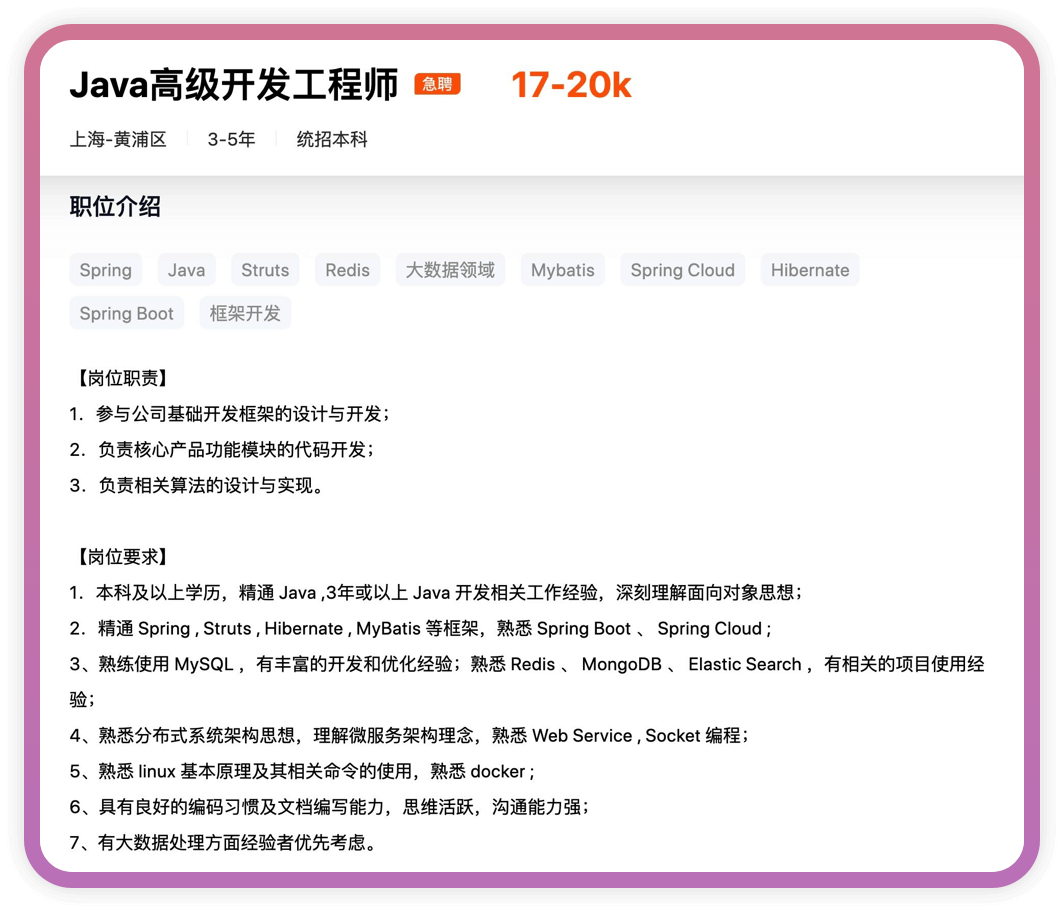Choose the Struts skill tag
The image size is (1064, 912).
(x=265, y=270)
